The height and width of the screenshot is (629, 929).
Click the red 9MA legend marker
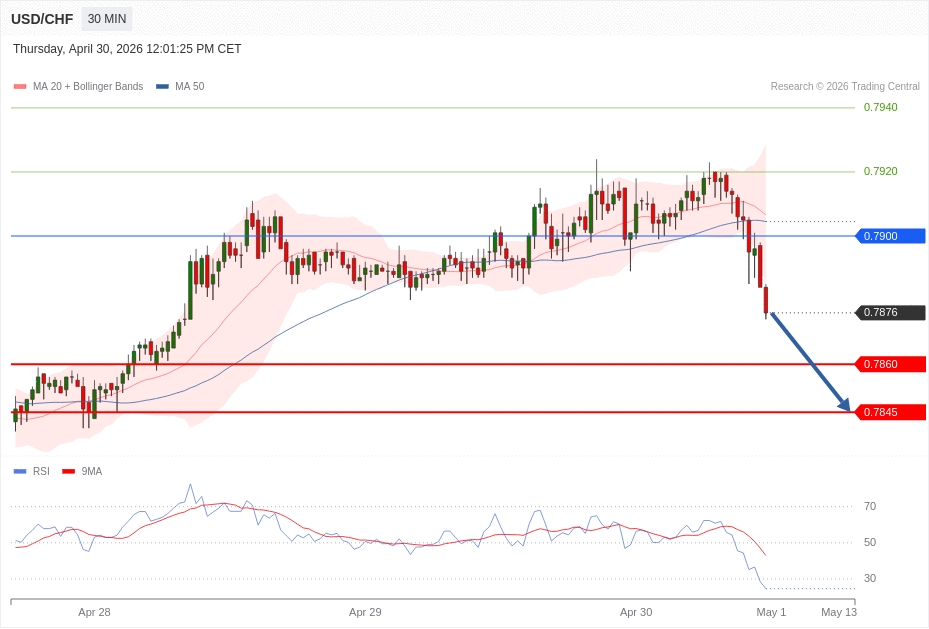(68, 471)
